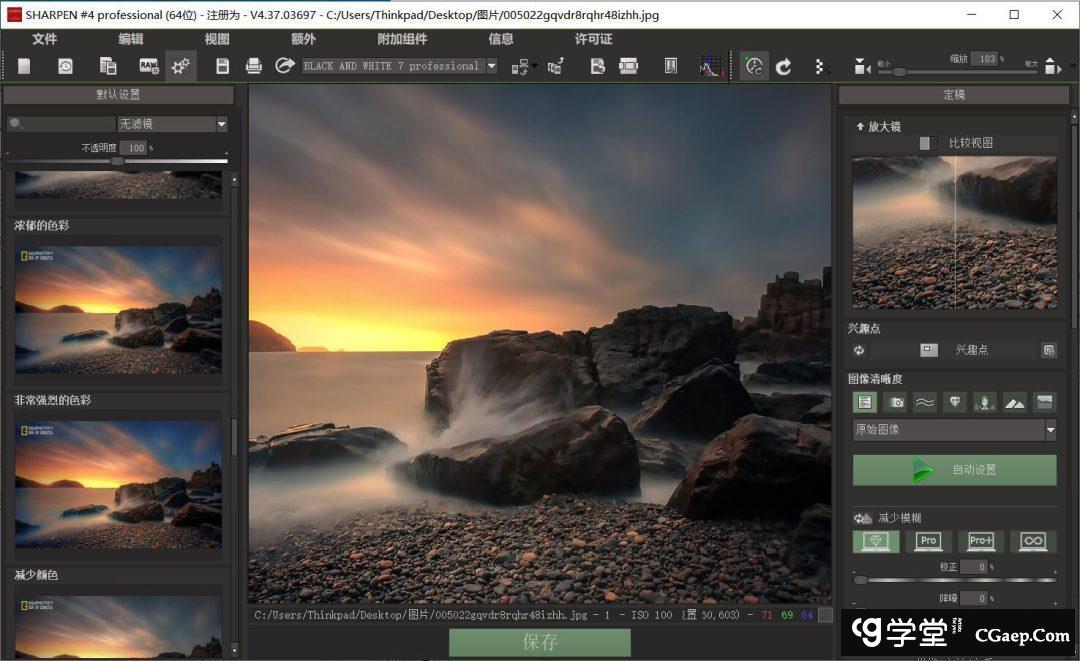Click the green 自动设置 button
Screen dimensions: 1080x661
(x=954, y=470)
